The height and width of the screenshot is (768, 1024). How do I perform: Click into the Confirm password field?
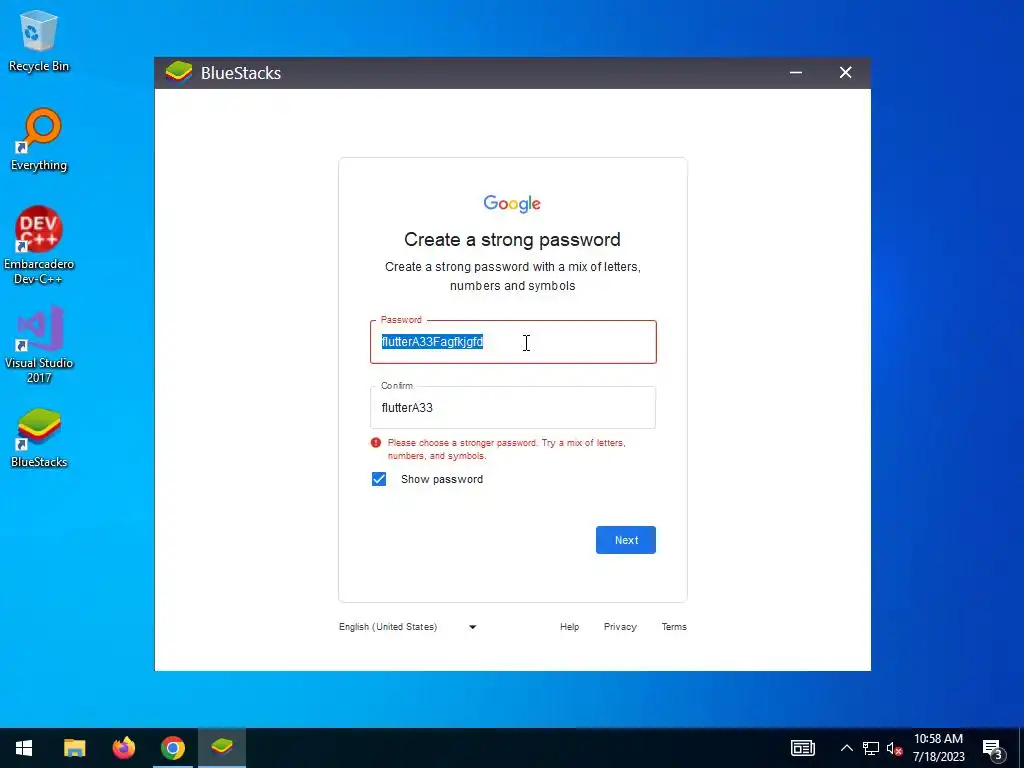513,408
